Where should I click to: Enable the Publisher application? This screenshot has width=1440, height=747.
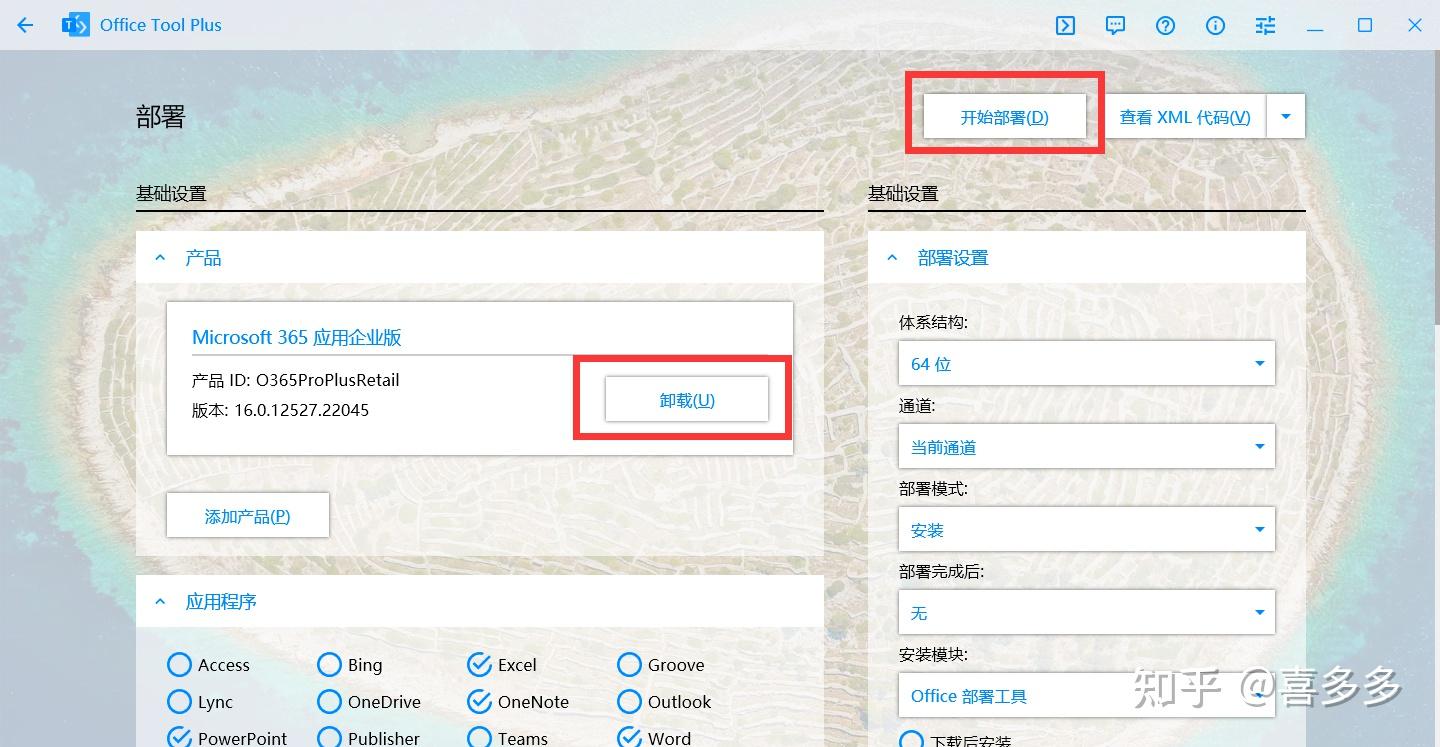330,738
